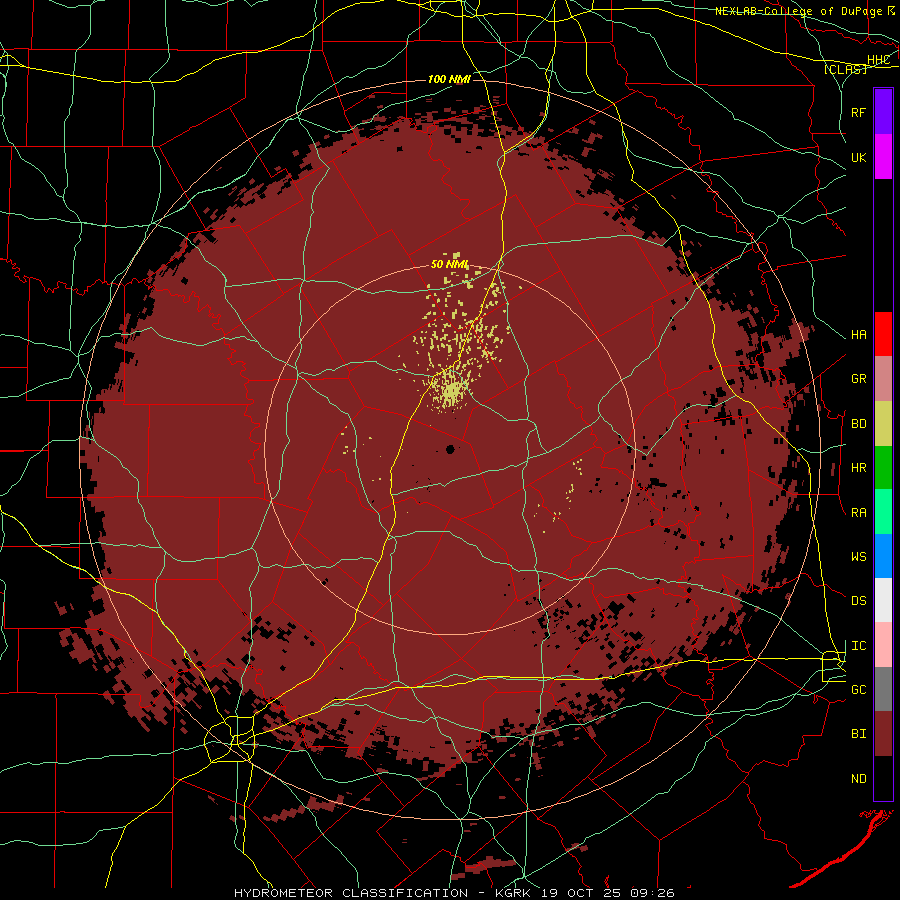Screen dimensions: 900x900
Task: Click the RF legend label
Action: click(859, 112)
